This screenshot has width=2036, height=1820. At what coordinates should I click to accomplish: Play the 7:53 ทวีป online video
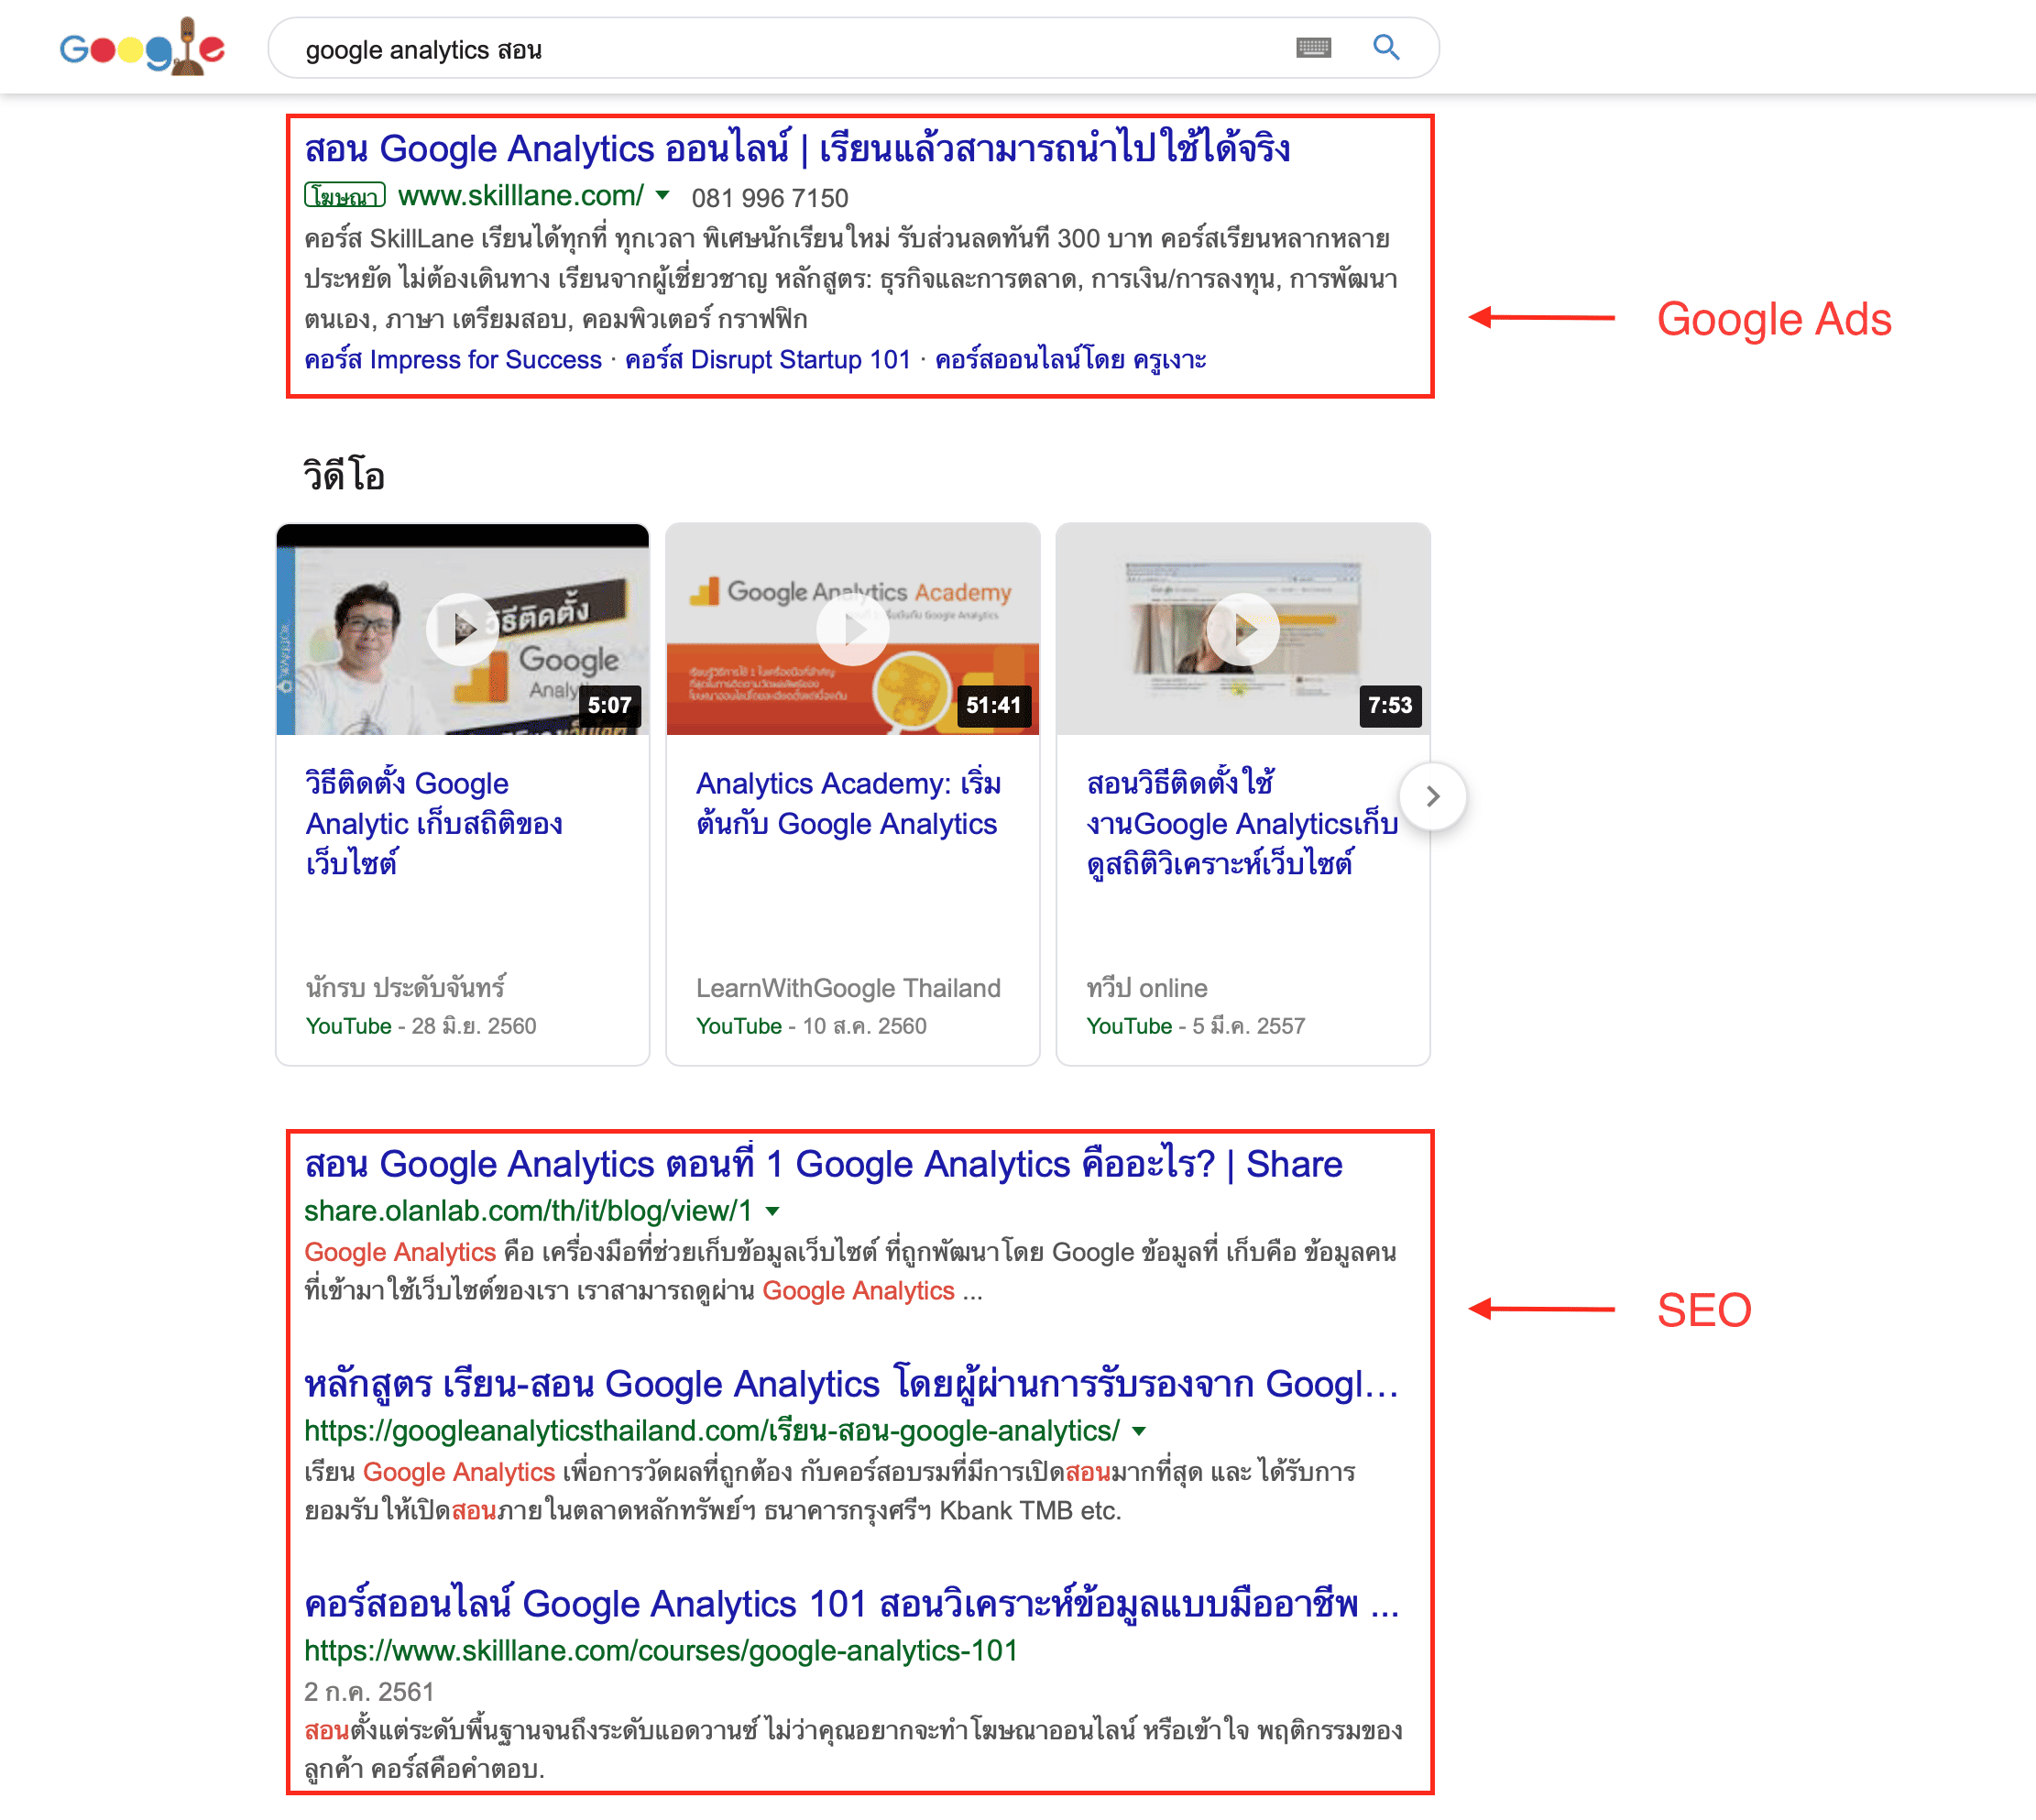pos(1243,628)
